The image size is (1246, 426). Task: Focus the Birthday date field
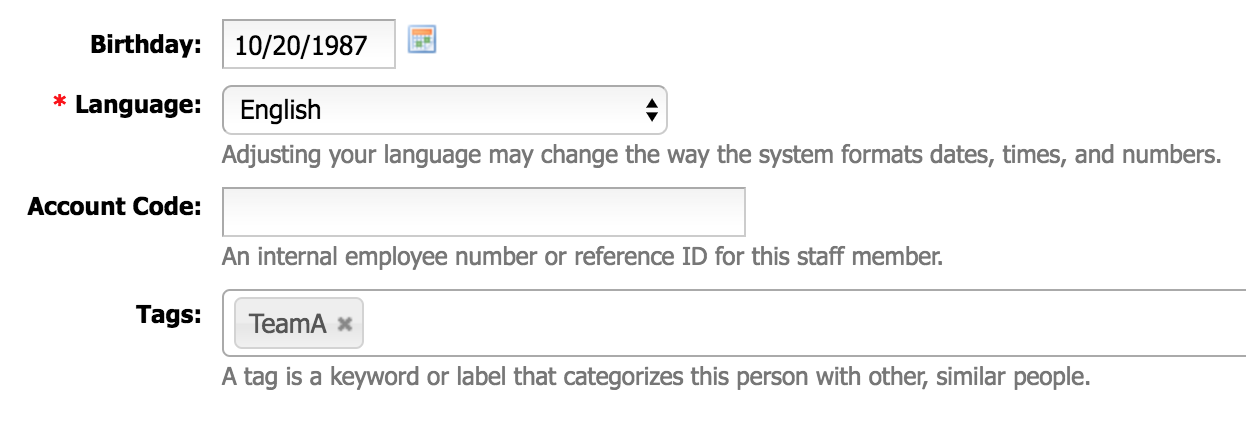click(x=309, y=45)
